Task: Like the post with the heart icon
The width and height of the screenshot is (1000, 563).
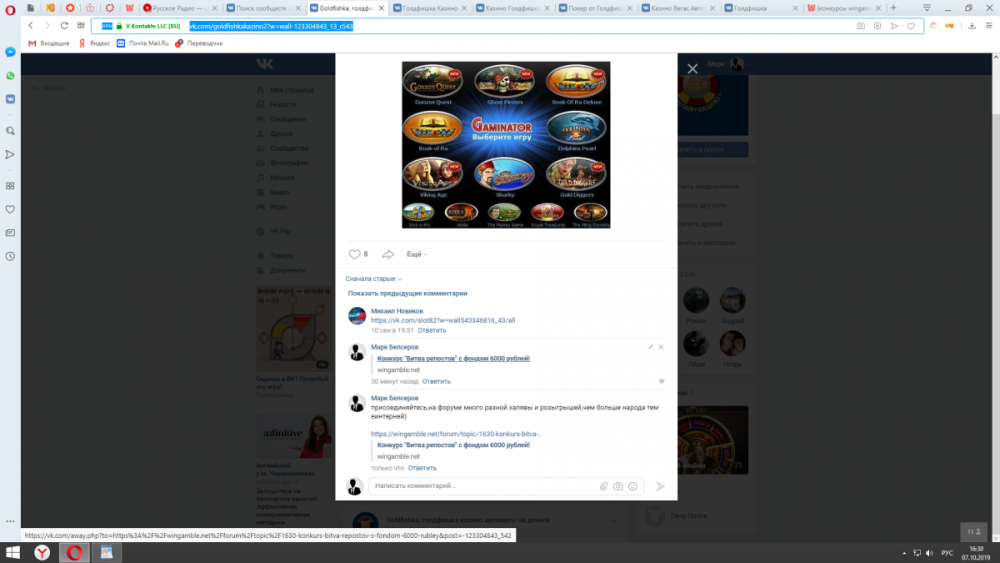Action: click(x=354, y=254)
